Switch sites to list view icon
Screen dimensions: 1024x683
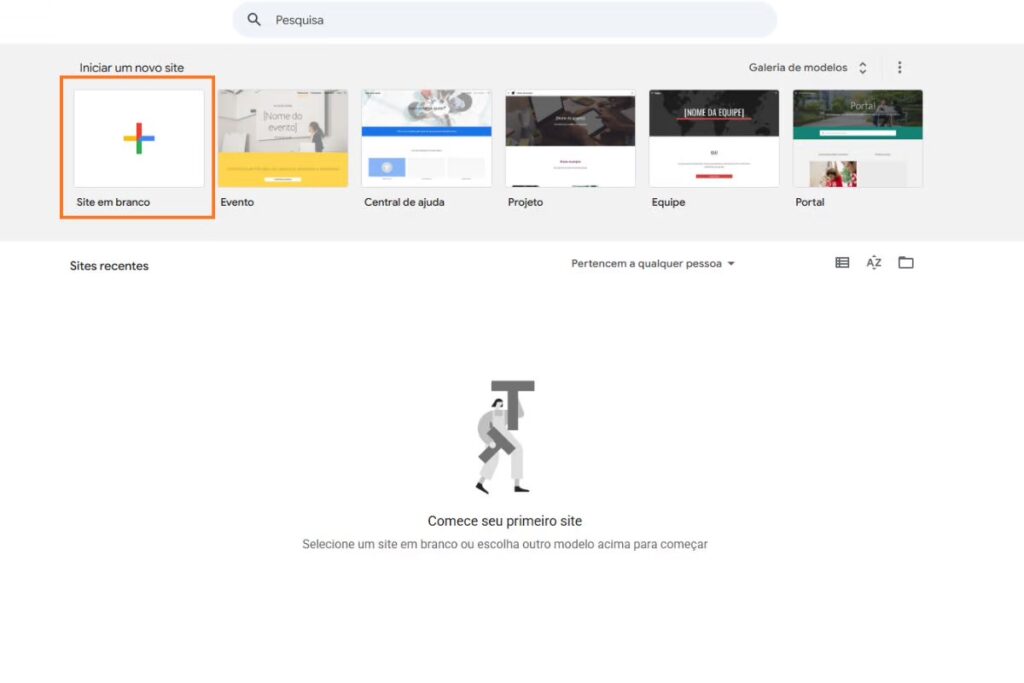tap(841, 262)
